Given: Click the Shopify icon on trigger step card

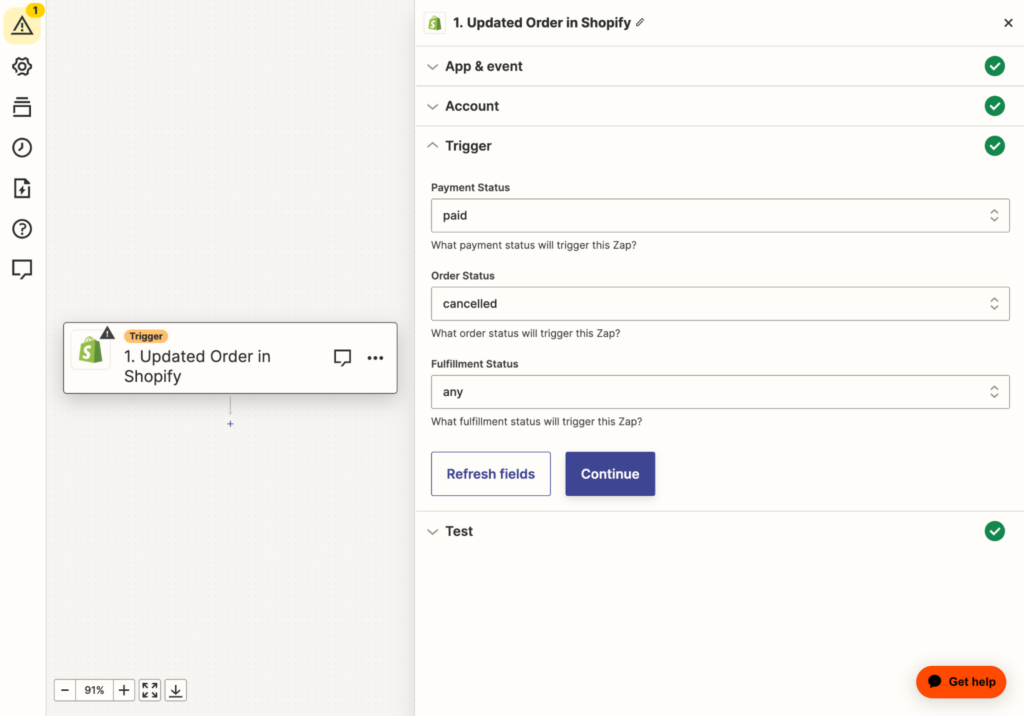Looking at the screenshot, I should 91,351.
